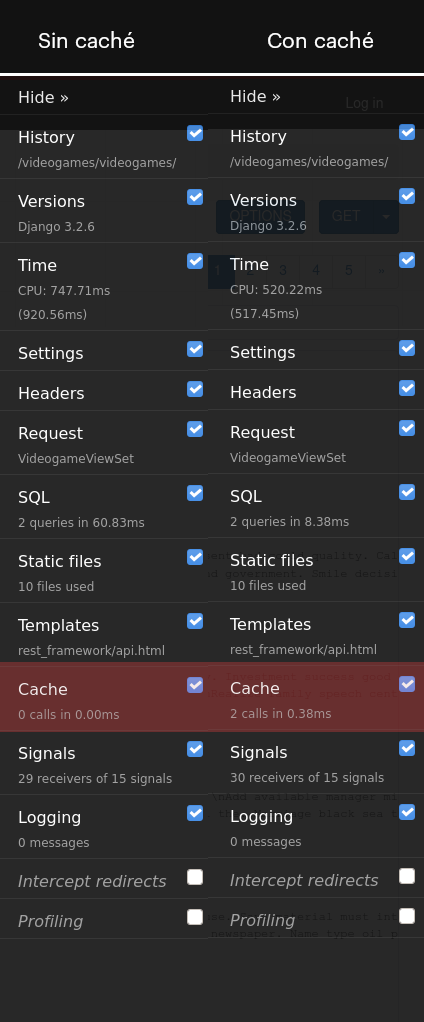Image resolution: width=424 pixels, height=1022 pixels.
Task: Toggle Static files checkbox in Con caché
Action: 407,556
